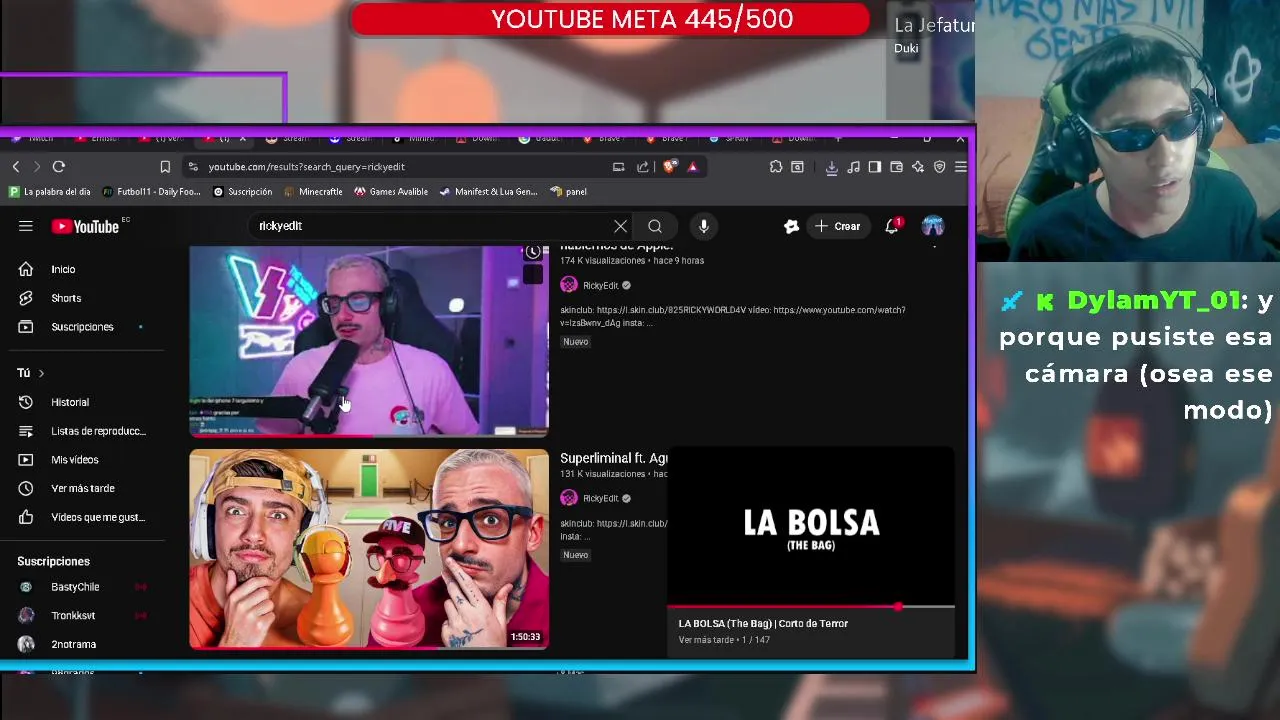Open the Games Avalible bookmark
Viewport: 1280px width, 720px height.
pos(391,192)
